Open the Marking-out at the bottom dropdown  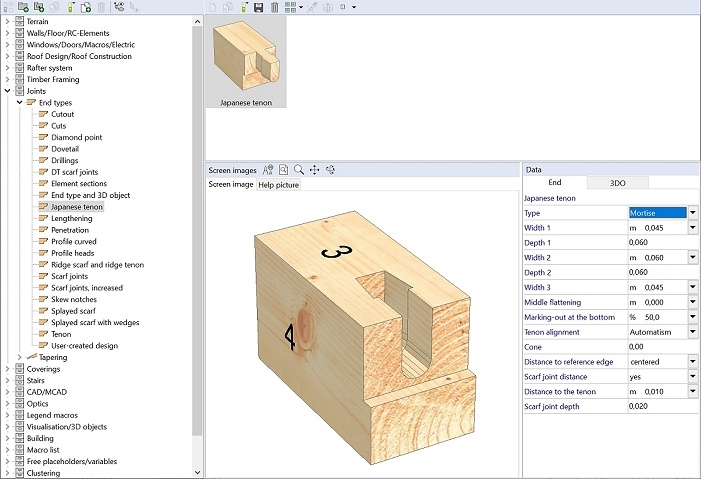(693, 317)
